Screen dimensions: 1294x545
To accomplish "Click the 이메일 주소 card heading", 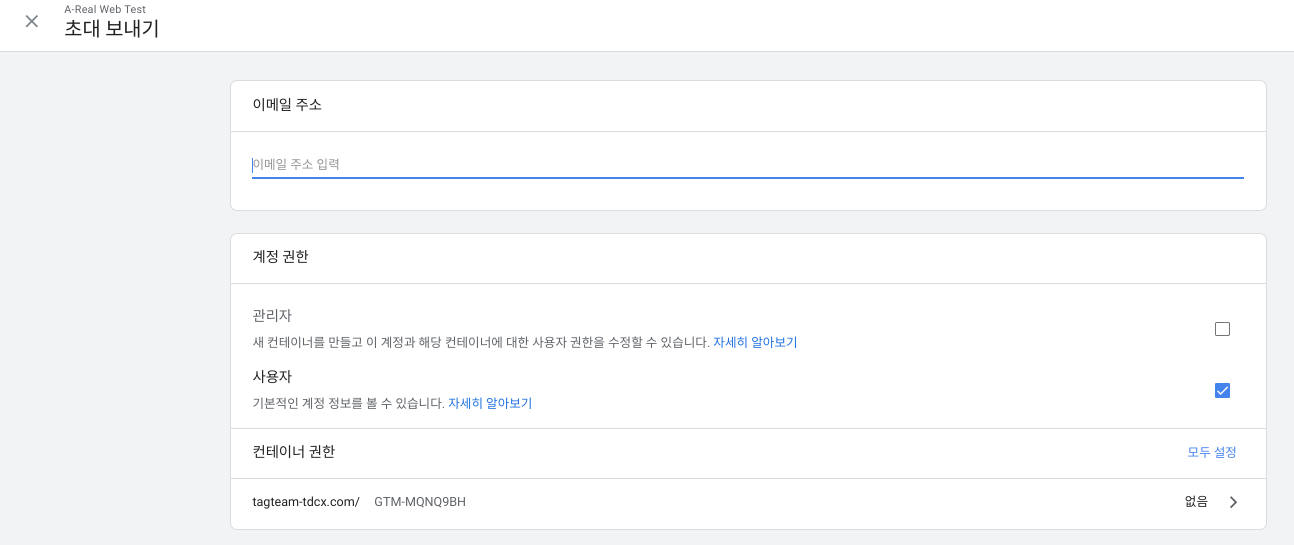I will (x=287, y=105).
